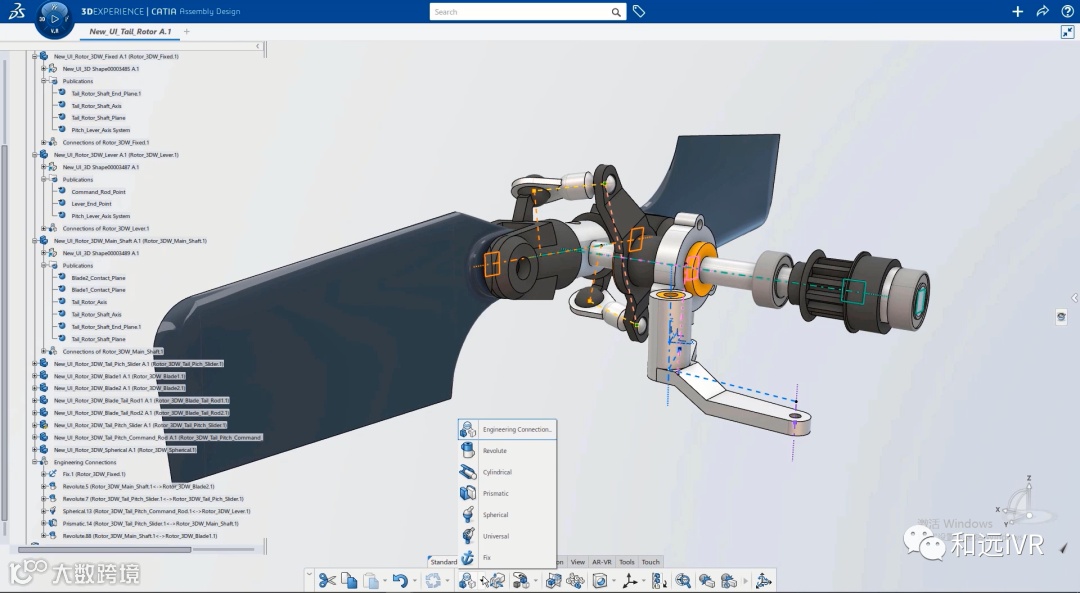
Task: Click the Copy icon in bottom toolbar
Action: coord(349,581)
